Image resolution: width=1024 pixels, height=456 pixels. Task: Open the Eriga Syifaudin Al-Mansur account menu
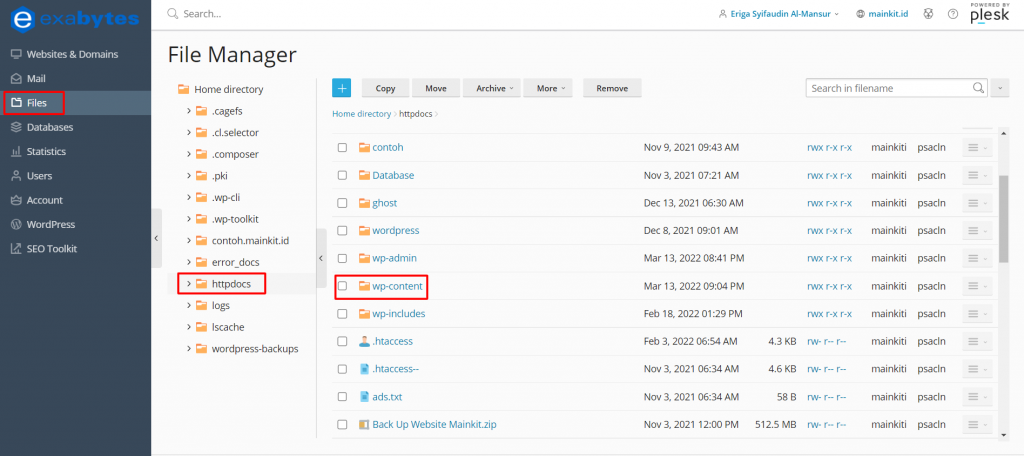point(778,14)
